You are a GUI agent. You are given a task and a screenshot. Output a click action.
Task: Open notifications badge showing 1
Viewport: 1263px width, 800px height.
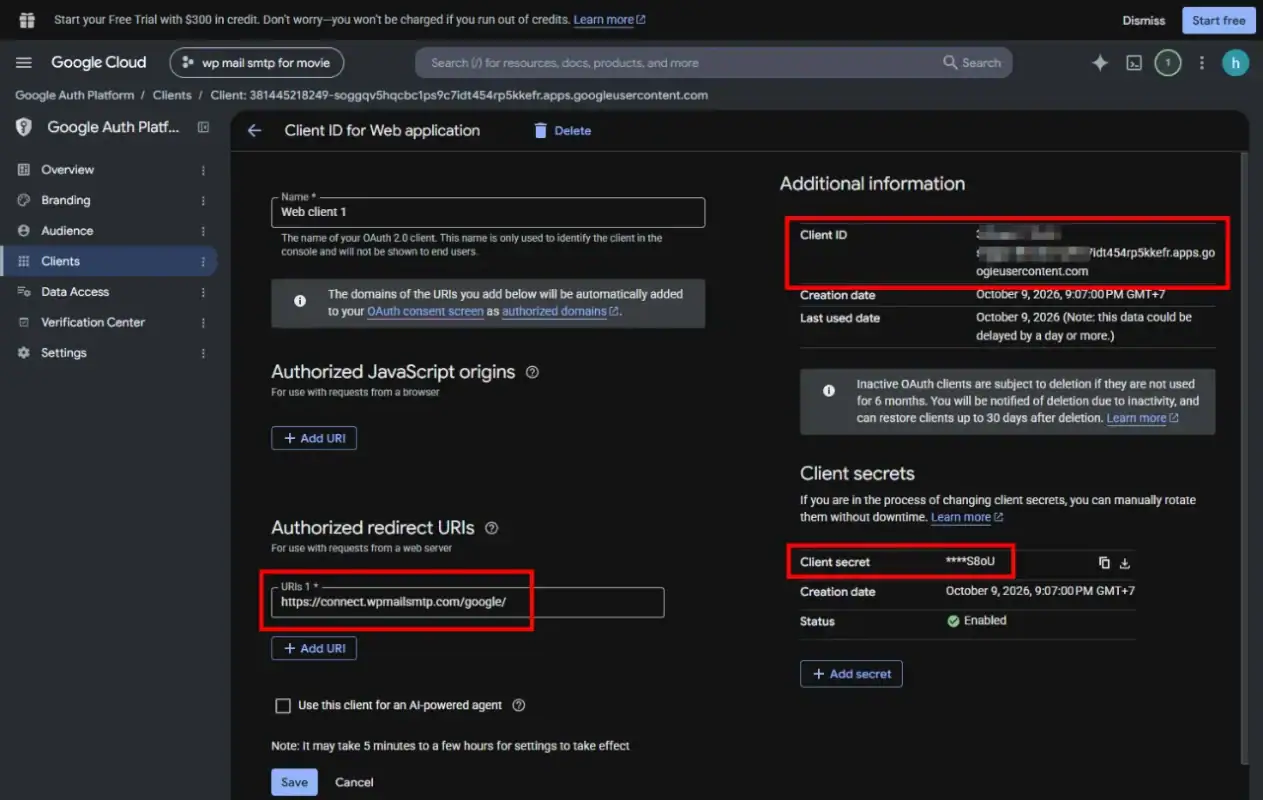tap(1167, 63)
